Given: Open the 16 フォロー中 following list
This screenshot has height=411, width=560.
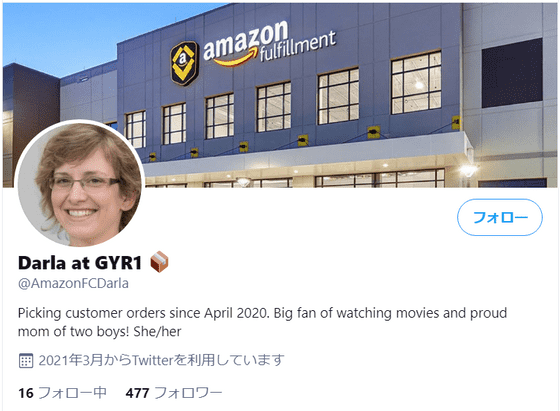Looking at the screenshot, I should [x=62, y=393].
